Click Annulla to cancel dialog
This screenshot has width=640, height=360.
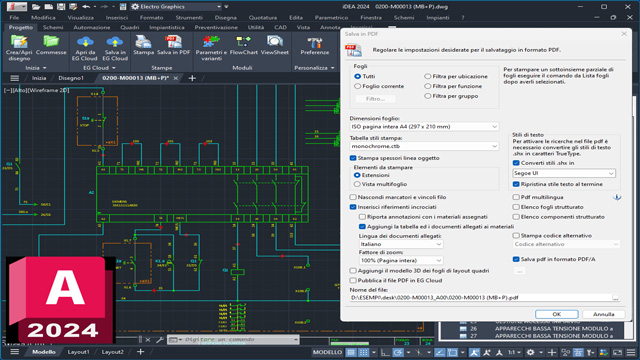[604, 314]
